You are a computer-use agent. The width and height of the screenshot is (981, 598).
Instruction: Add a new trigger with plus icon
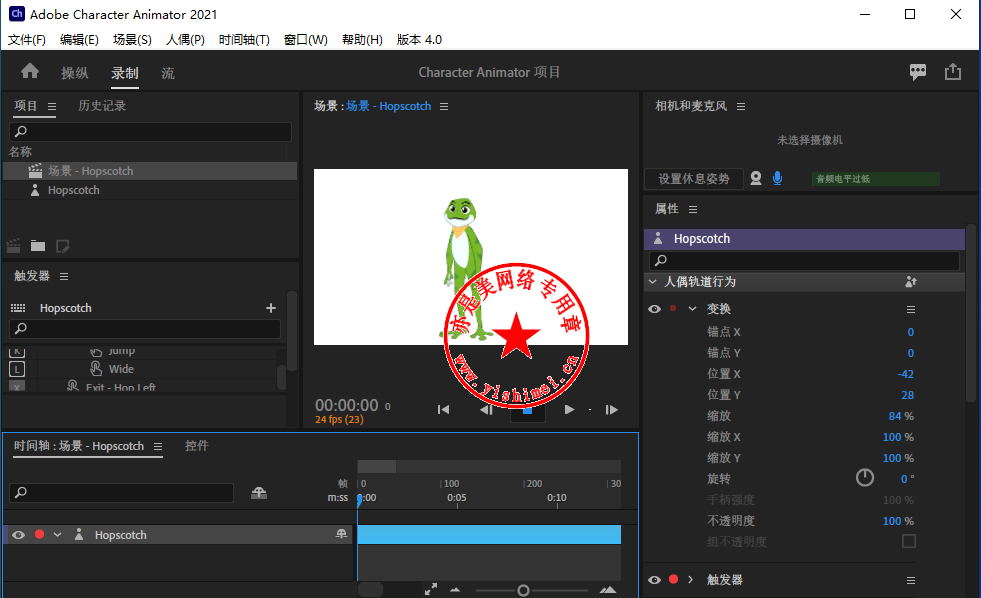271,308
